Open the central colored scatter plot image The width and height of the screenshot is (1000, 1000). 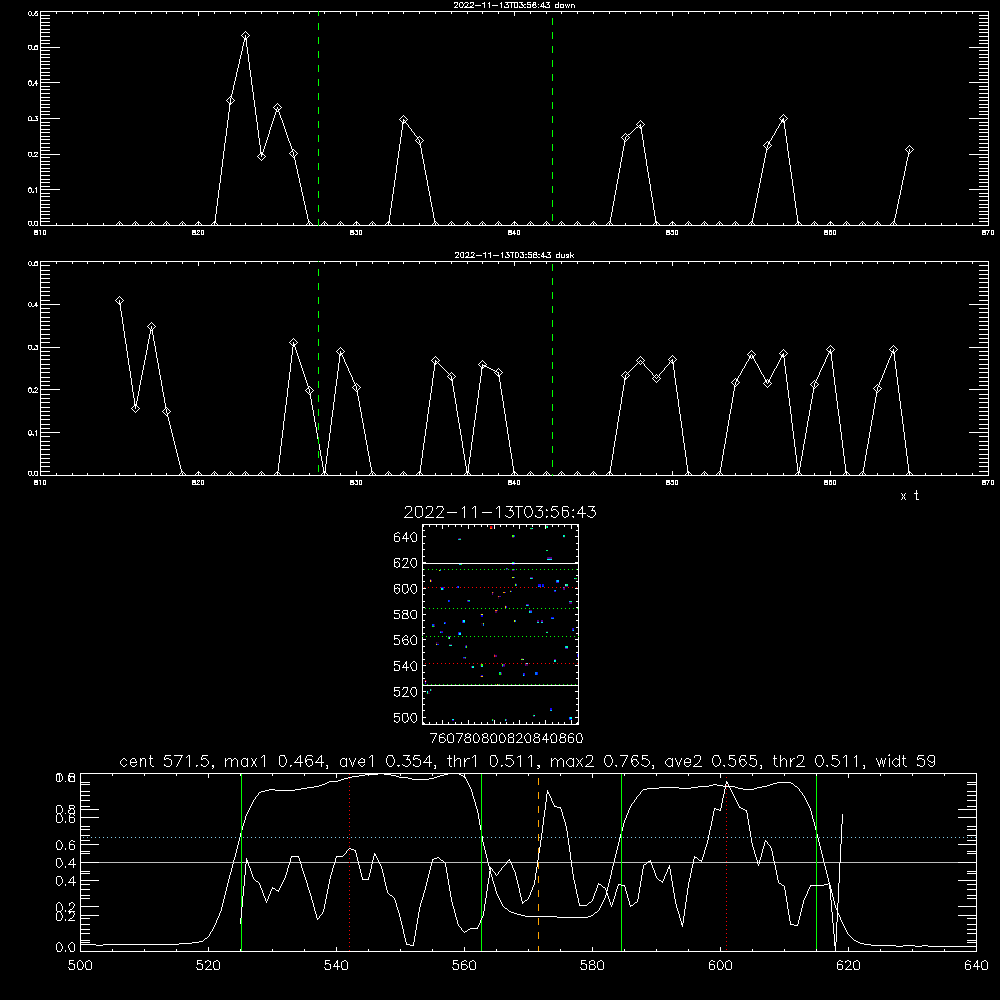tap(501, 624)
